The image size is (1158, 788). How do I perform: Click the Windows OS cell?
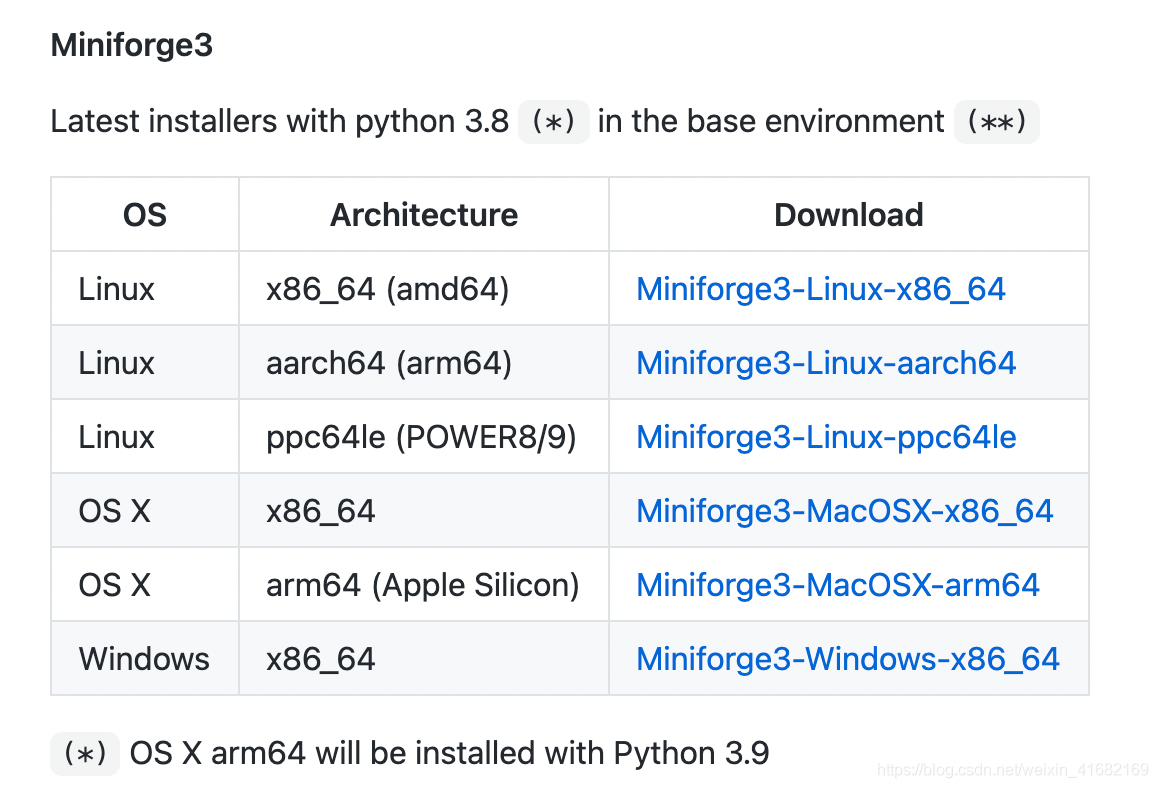click(144, 659)
